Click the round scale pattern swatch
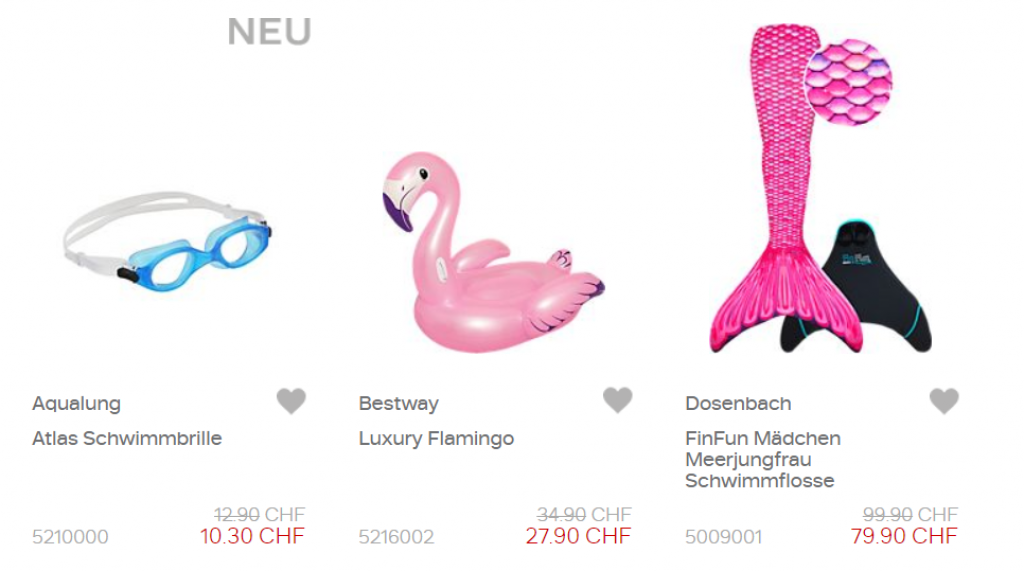Viewport: 1024px width, 571px height. click(x=848, y=82)
